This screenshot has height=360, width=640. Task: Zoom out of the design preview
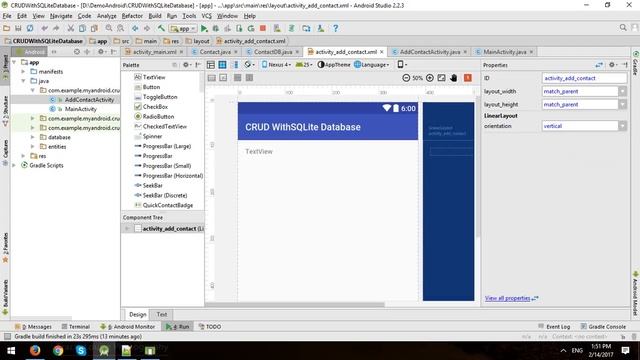[x=406, y=78]
